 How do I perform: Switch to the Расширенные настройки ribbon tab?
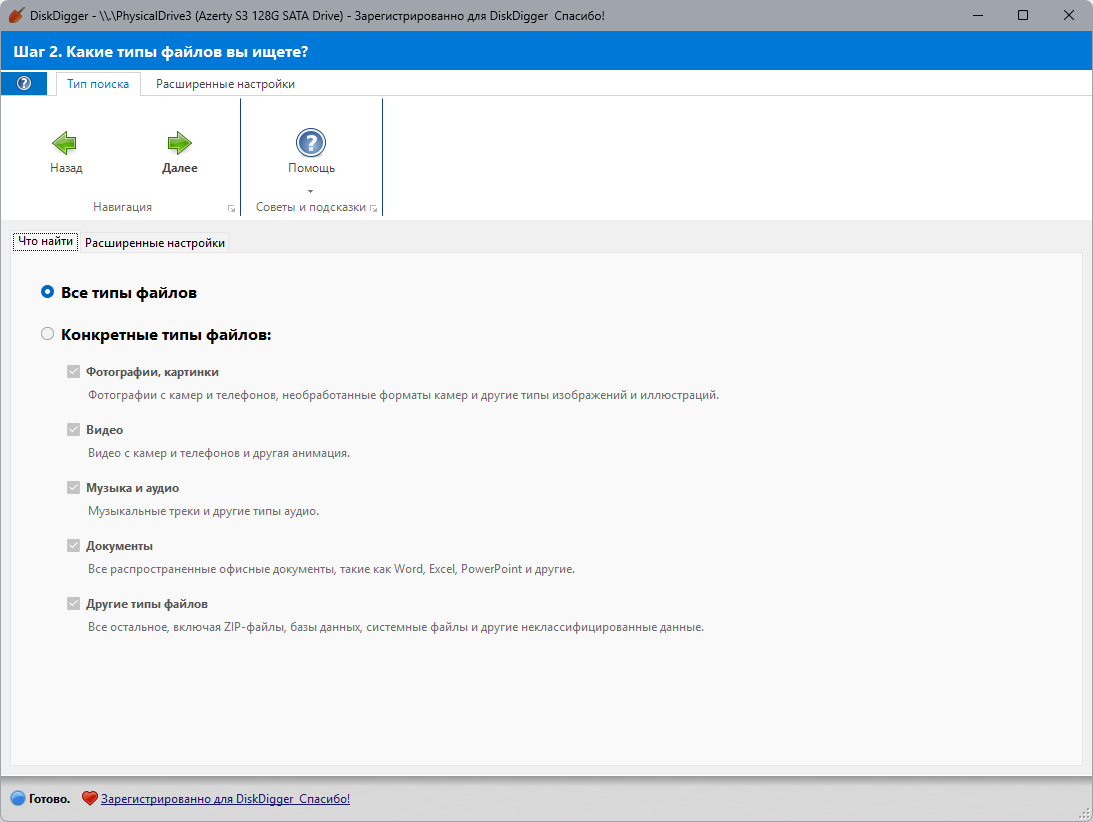click(225, 84)
